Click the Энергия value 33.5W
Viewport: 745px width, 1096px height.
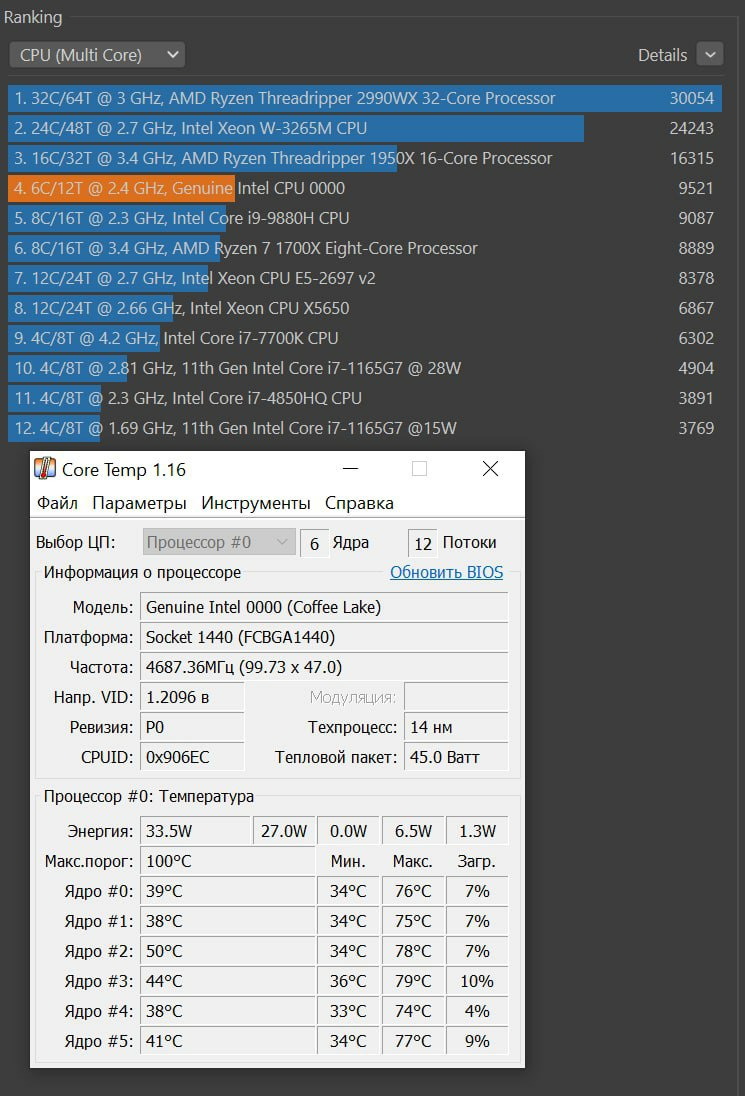pyautogui.click(x=196, y=830)
